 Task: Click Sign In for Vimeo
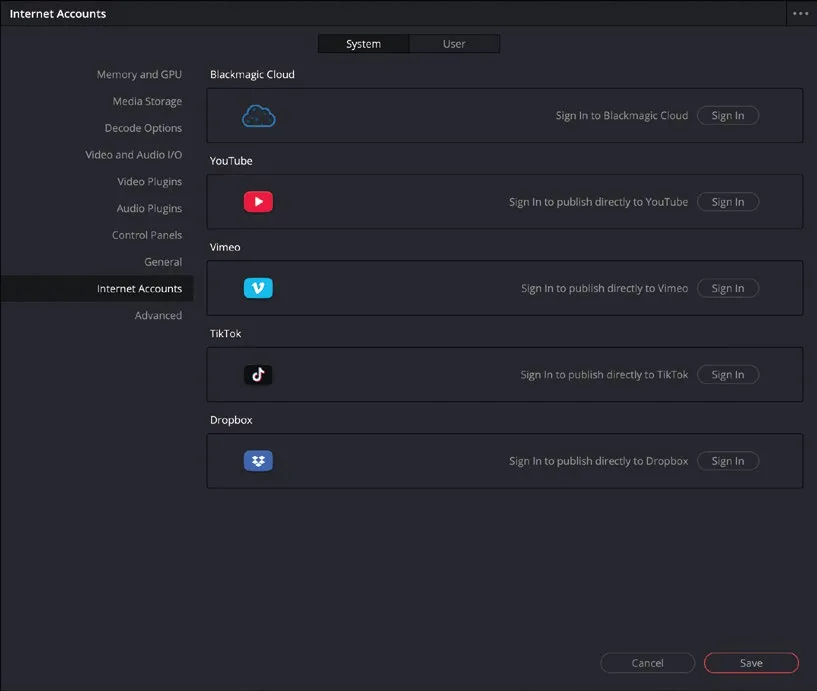(727, 288)
